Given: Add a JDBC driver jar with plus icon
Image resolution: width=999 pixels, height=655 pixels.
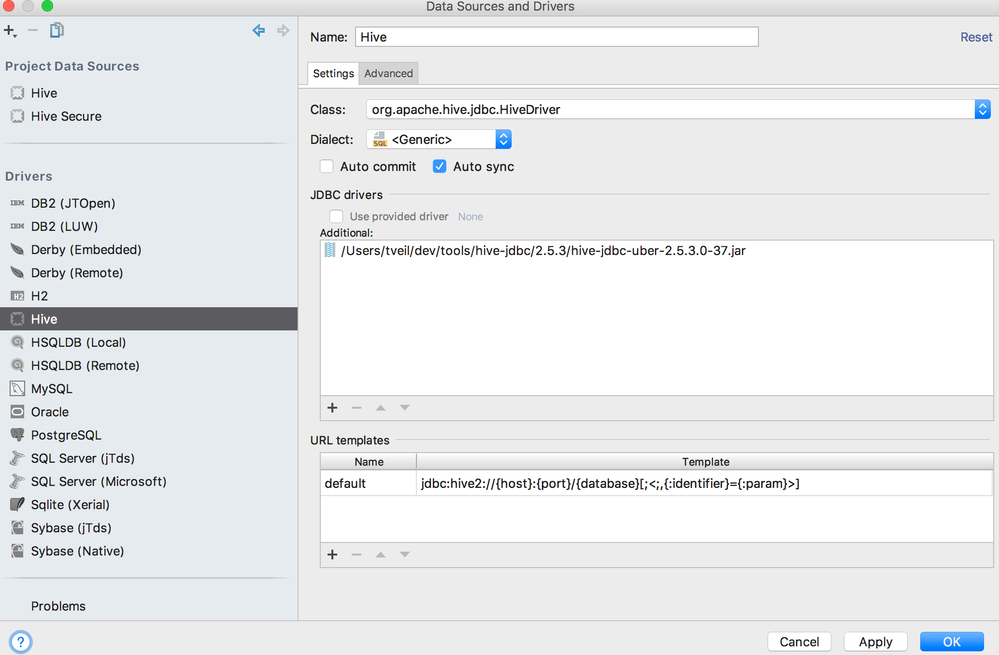Looking at the screenshot, I should pyautogui.click(x=333, y=408).
